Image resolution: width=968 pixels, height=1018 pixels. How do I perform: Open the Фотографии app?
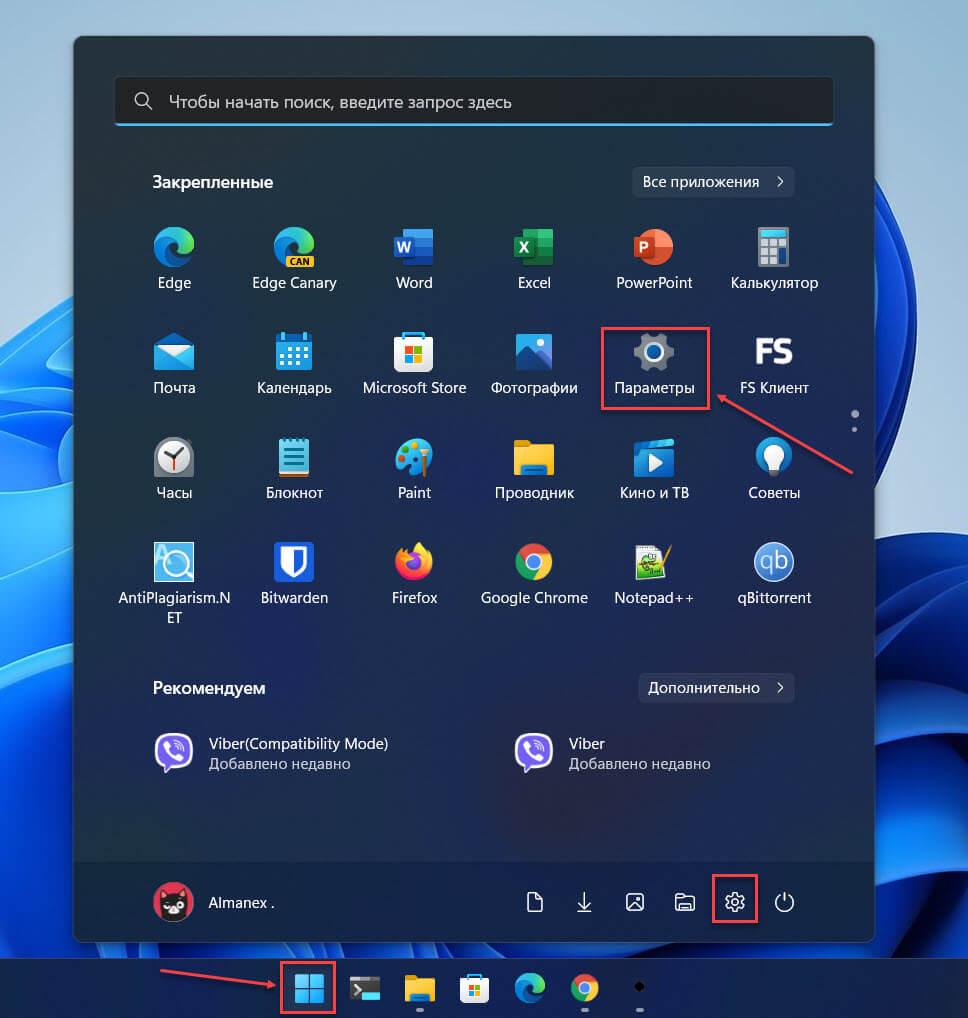click(x=534, y=363)
